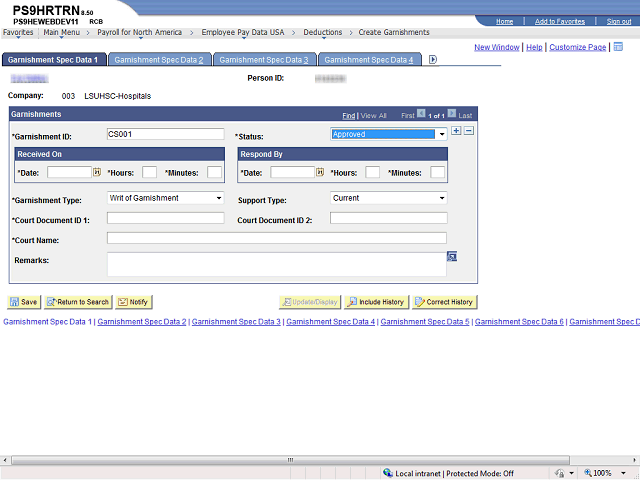The image size is (640, 480).
Task: Click the Court Name input field
Action: 276,238
